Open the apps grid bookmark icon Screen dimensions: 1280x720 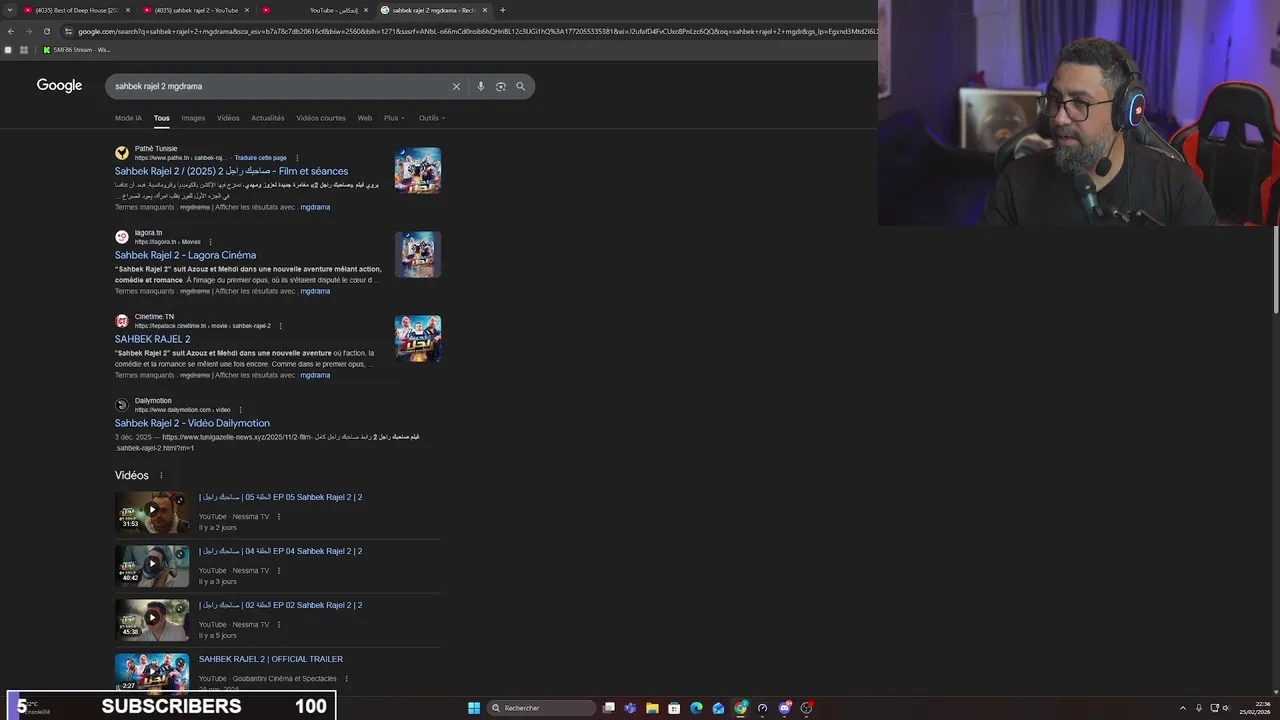23,49
